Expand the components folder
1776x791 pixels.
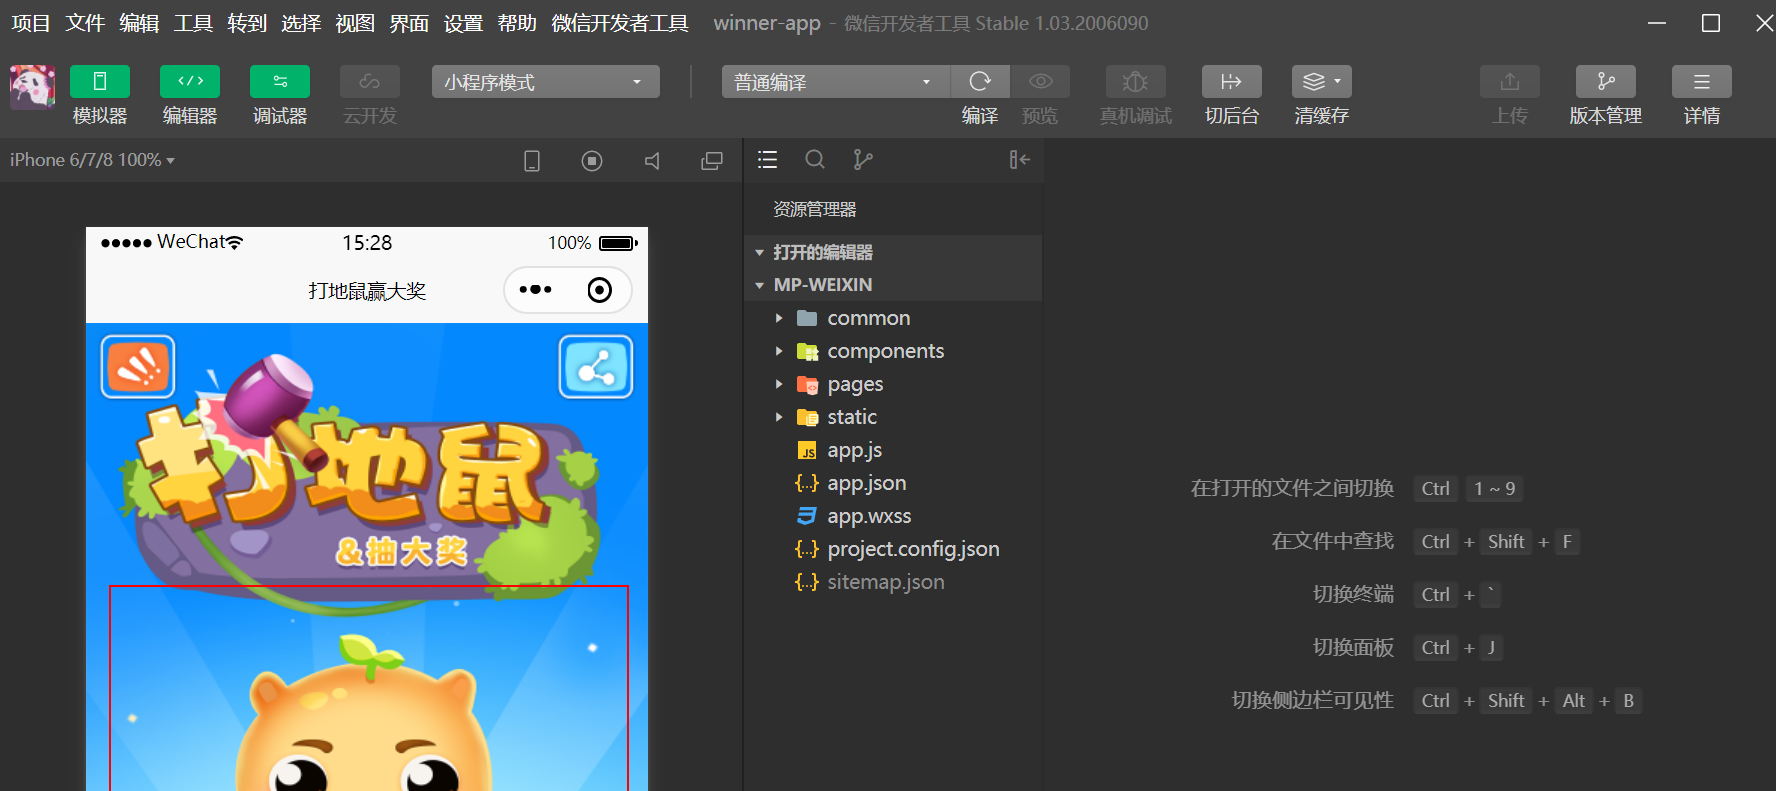coord(893,351)
